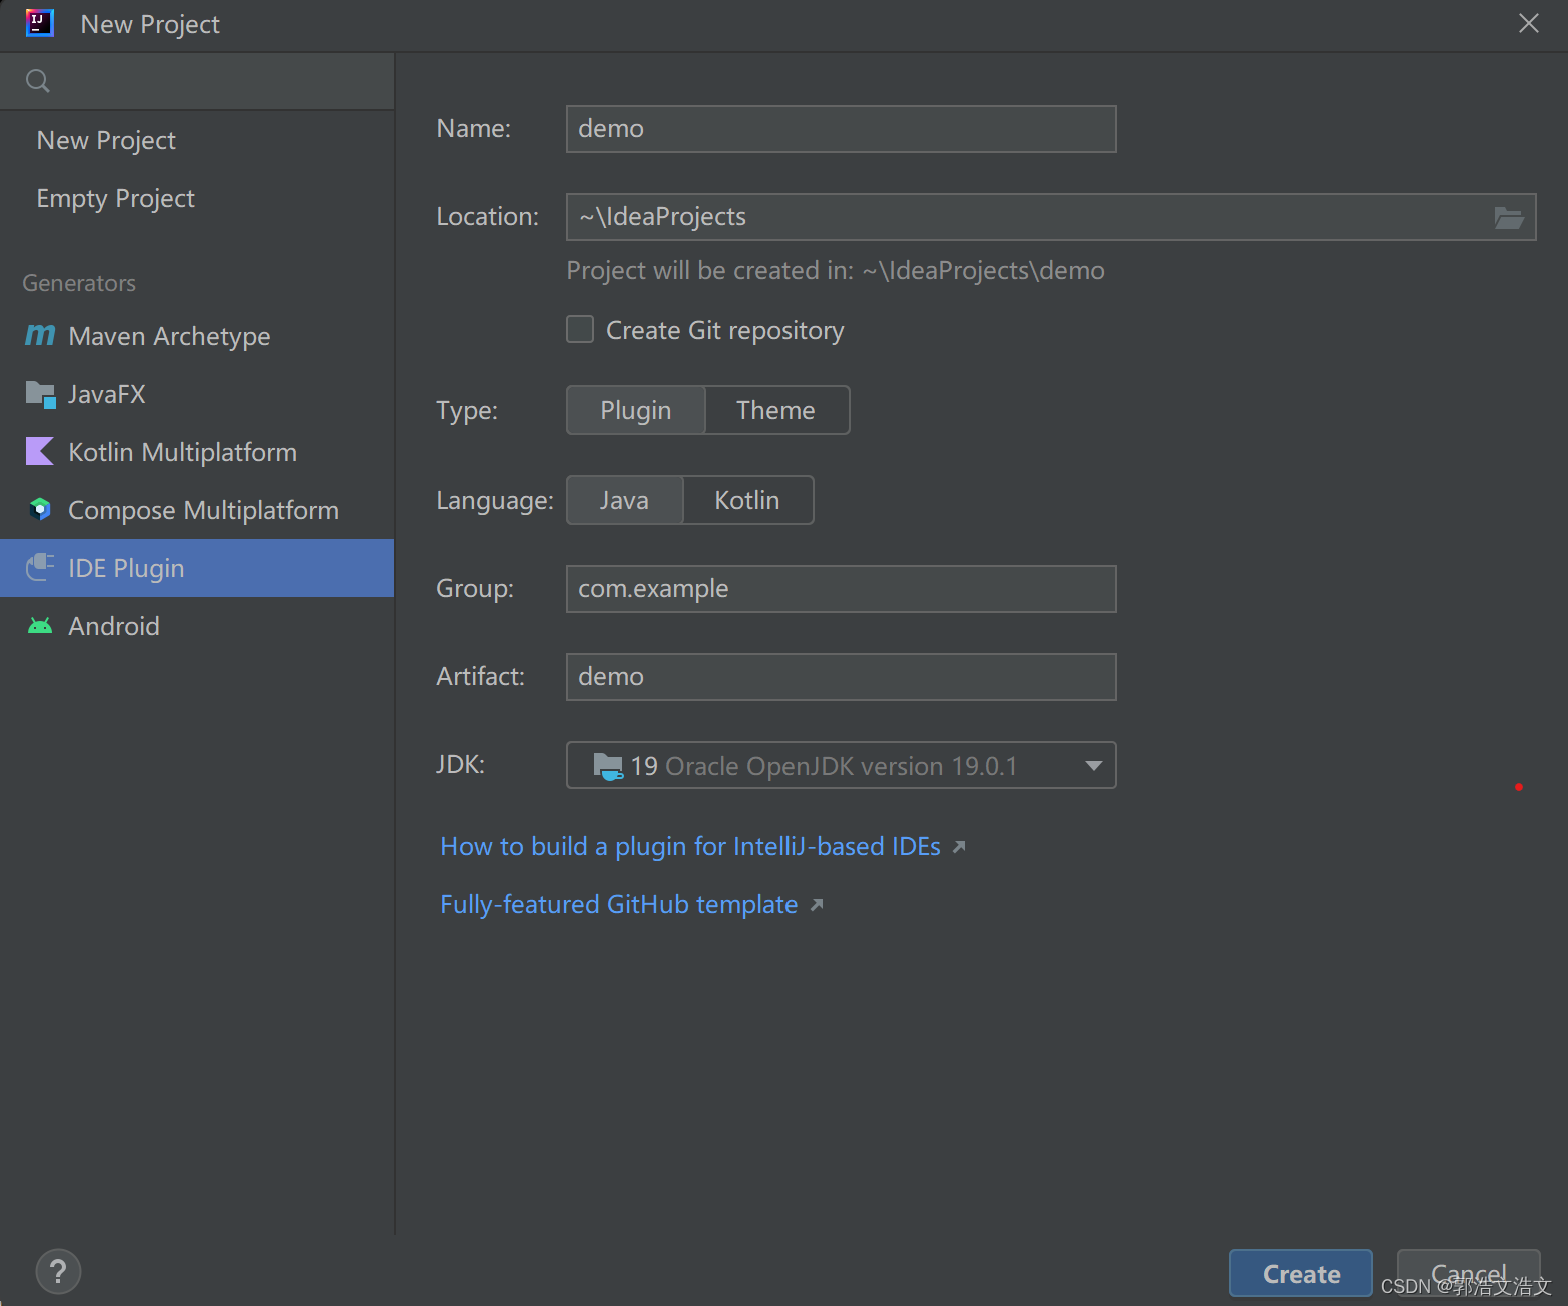Choose Kotlin as the language
Screen dimensions: 1568x1306
click(x=748, y=500)
